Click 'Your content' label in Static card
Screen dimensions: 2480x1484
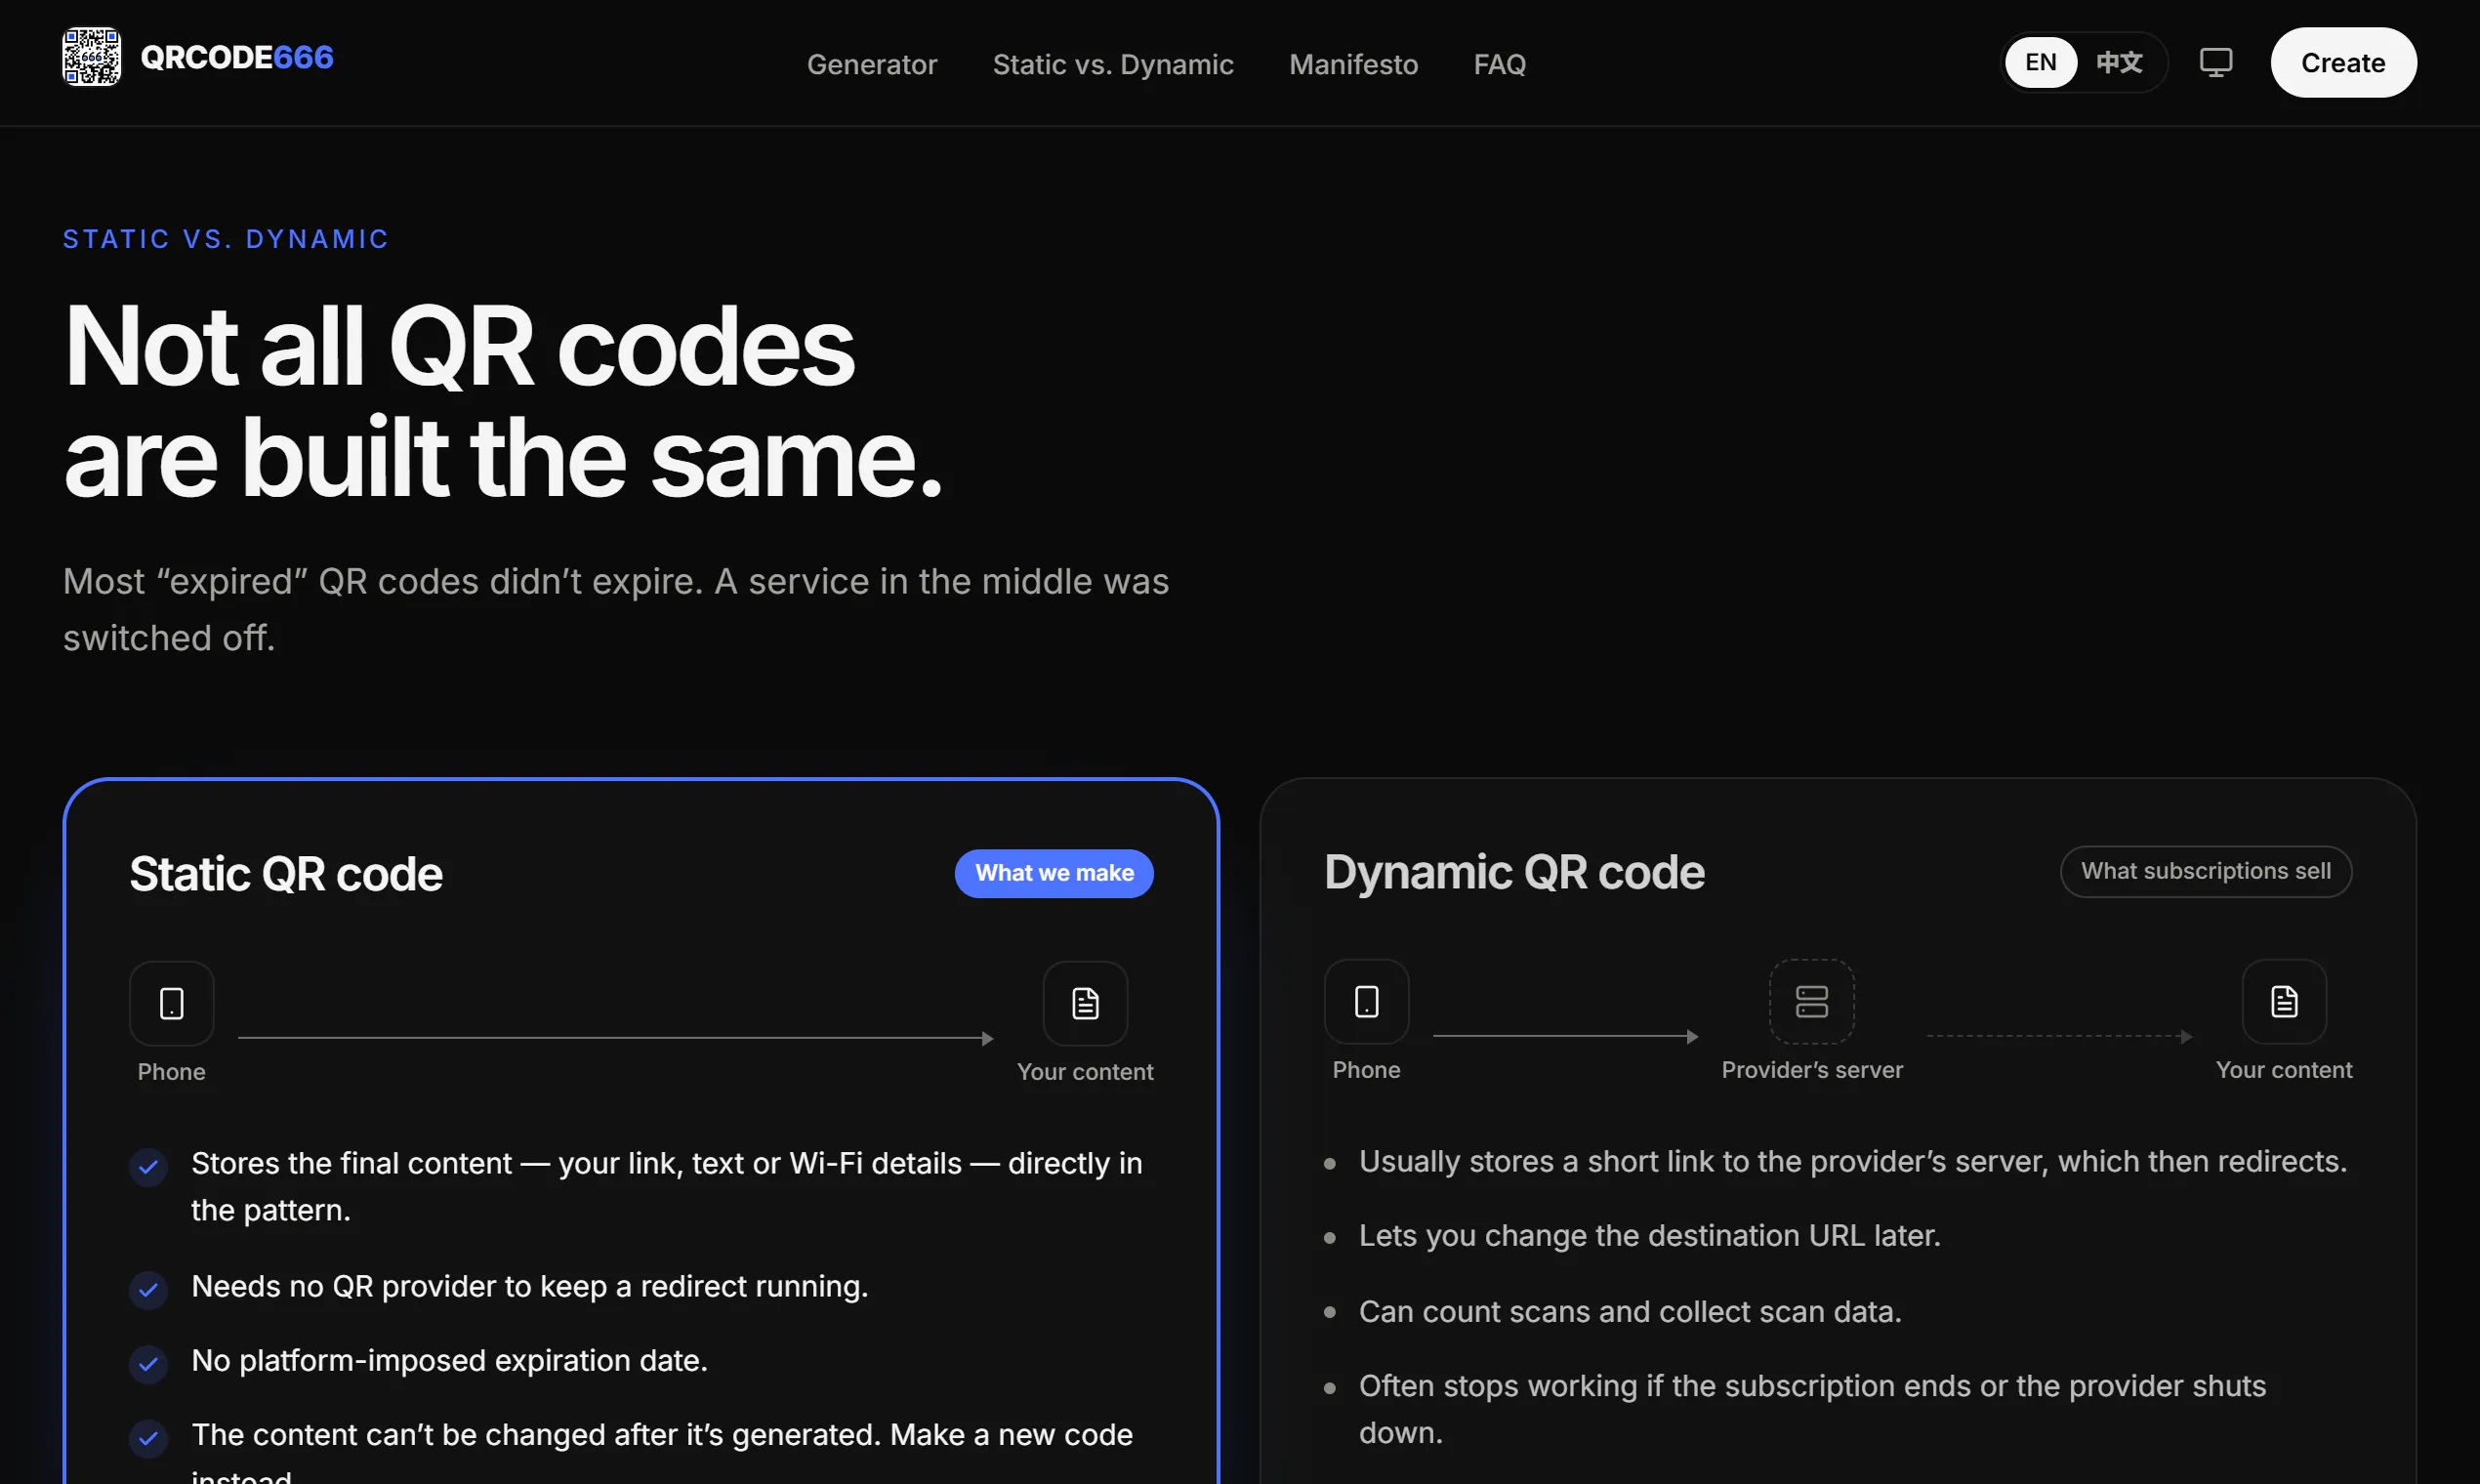1085,1072
